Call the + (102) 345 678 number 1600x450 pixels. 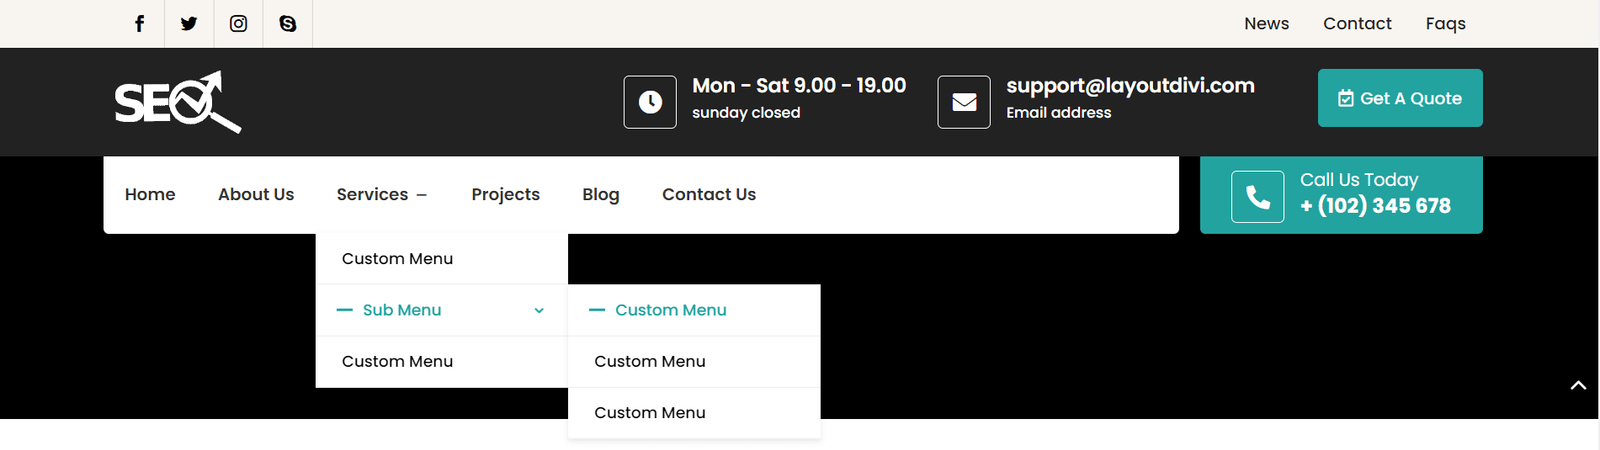pyautogui.click(x=1375, y=206)
